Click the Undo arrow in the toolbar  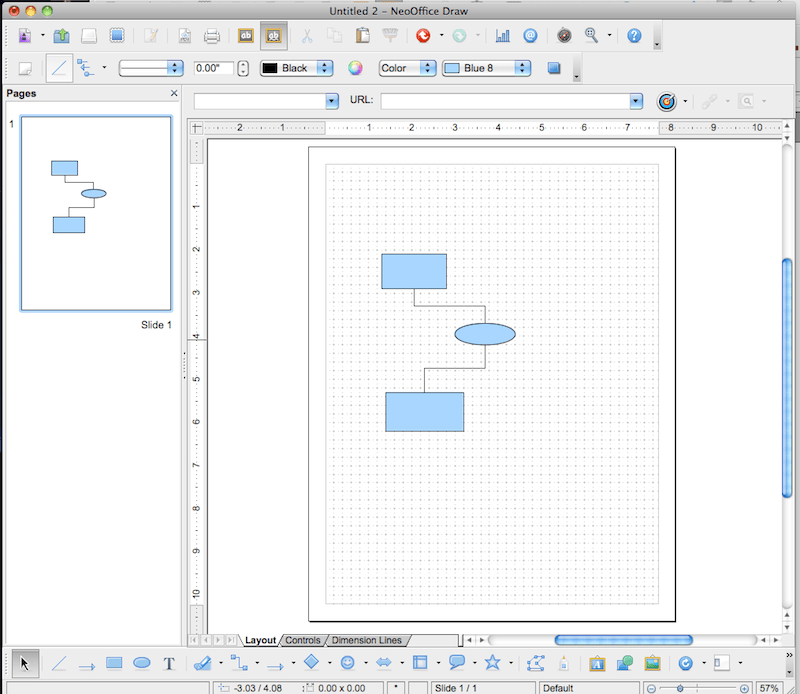tap(423, 35)
